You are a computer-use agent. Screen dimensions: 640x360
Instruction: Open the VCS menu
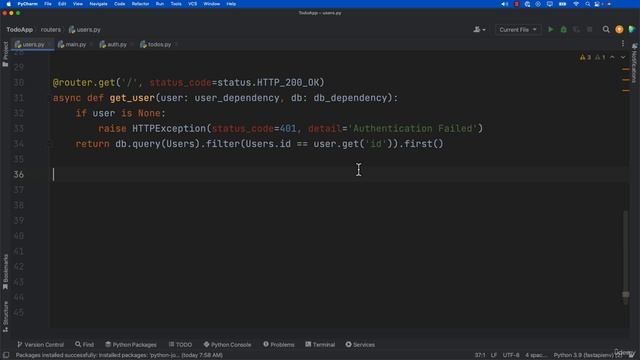tap(193, 4)
